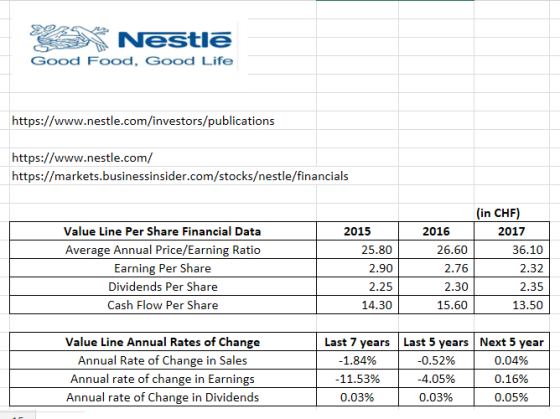Select the 'Value Line Per Share Financial Data' header
Viewport: 560px width, 419px height.
click(163, 231)
